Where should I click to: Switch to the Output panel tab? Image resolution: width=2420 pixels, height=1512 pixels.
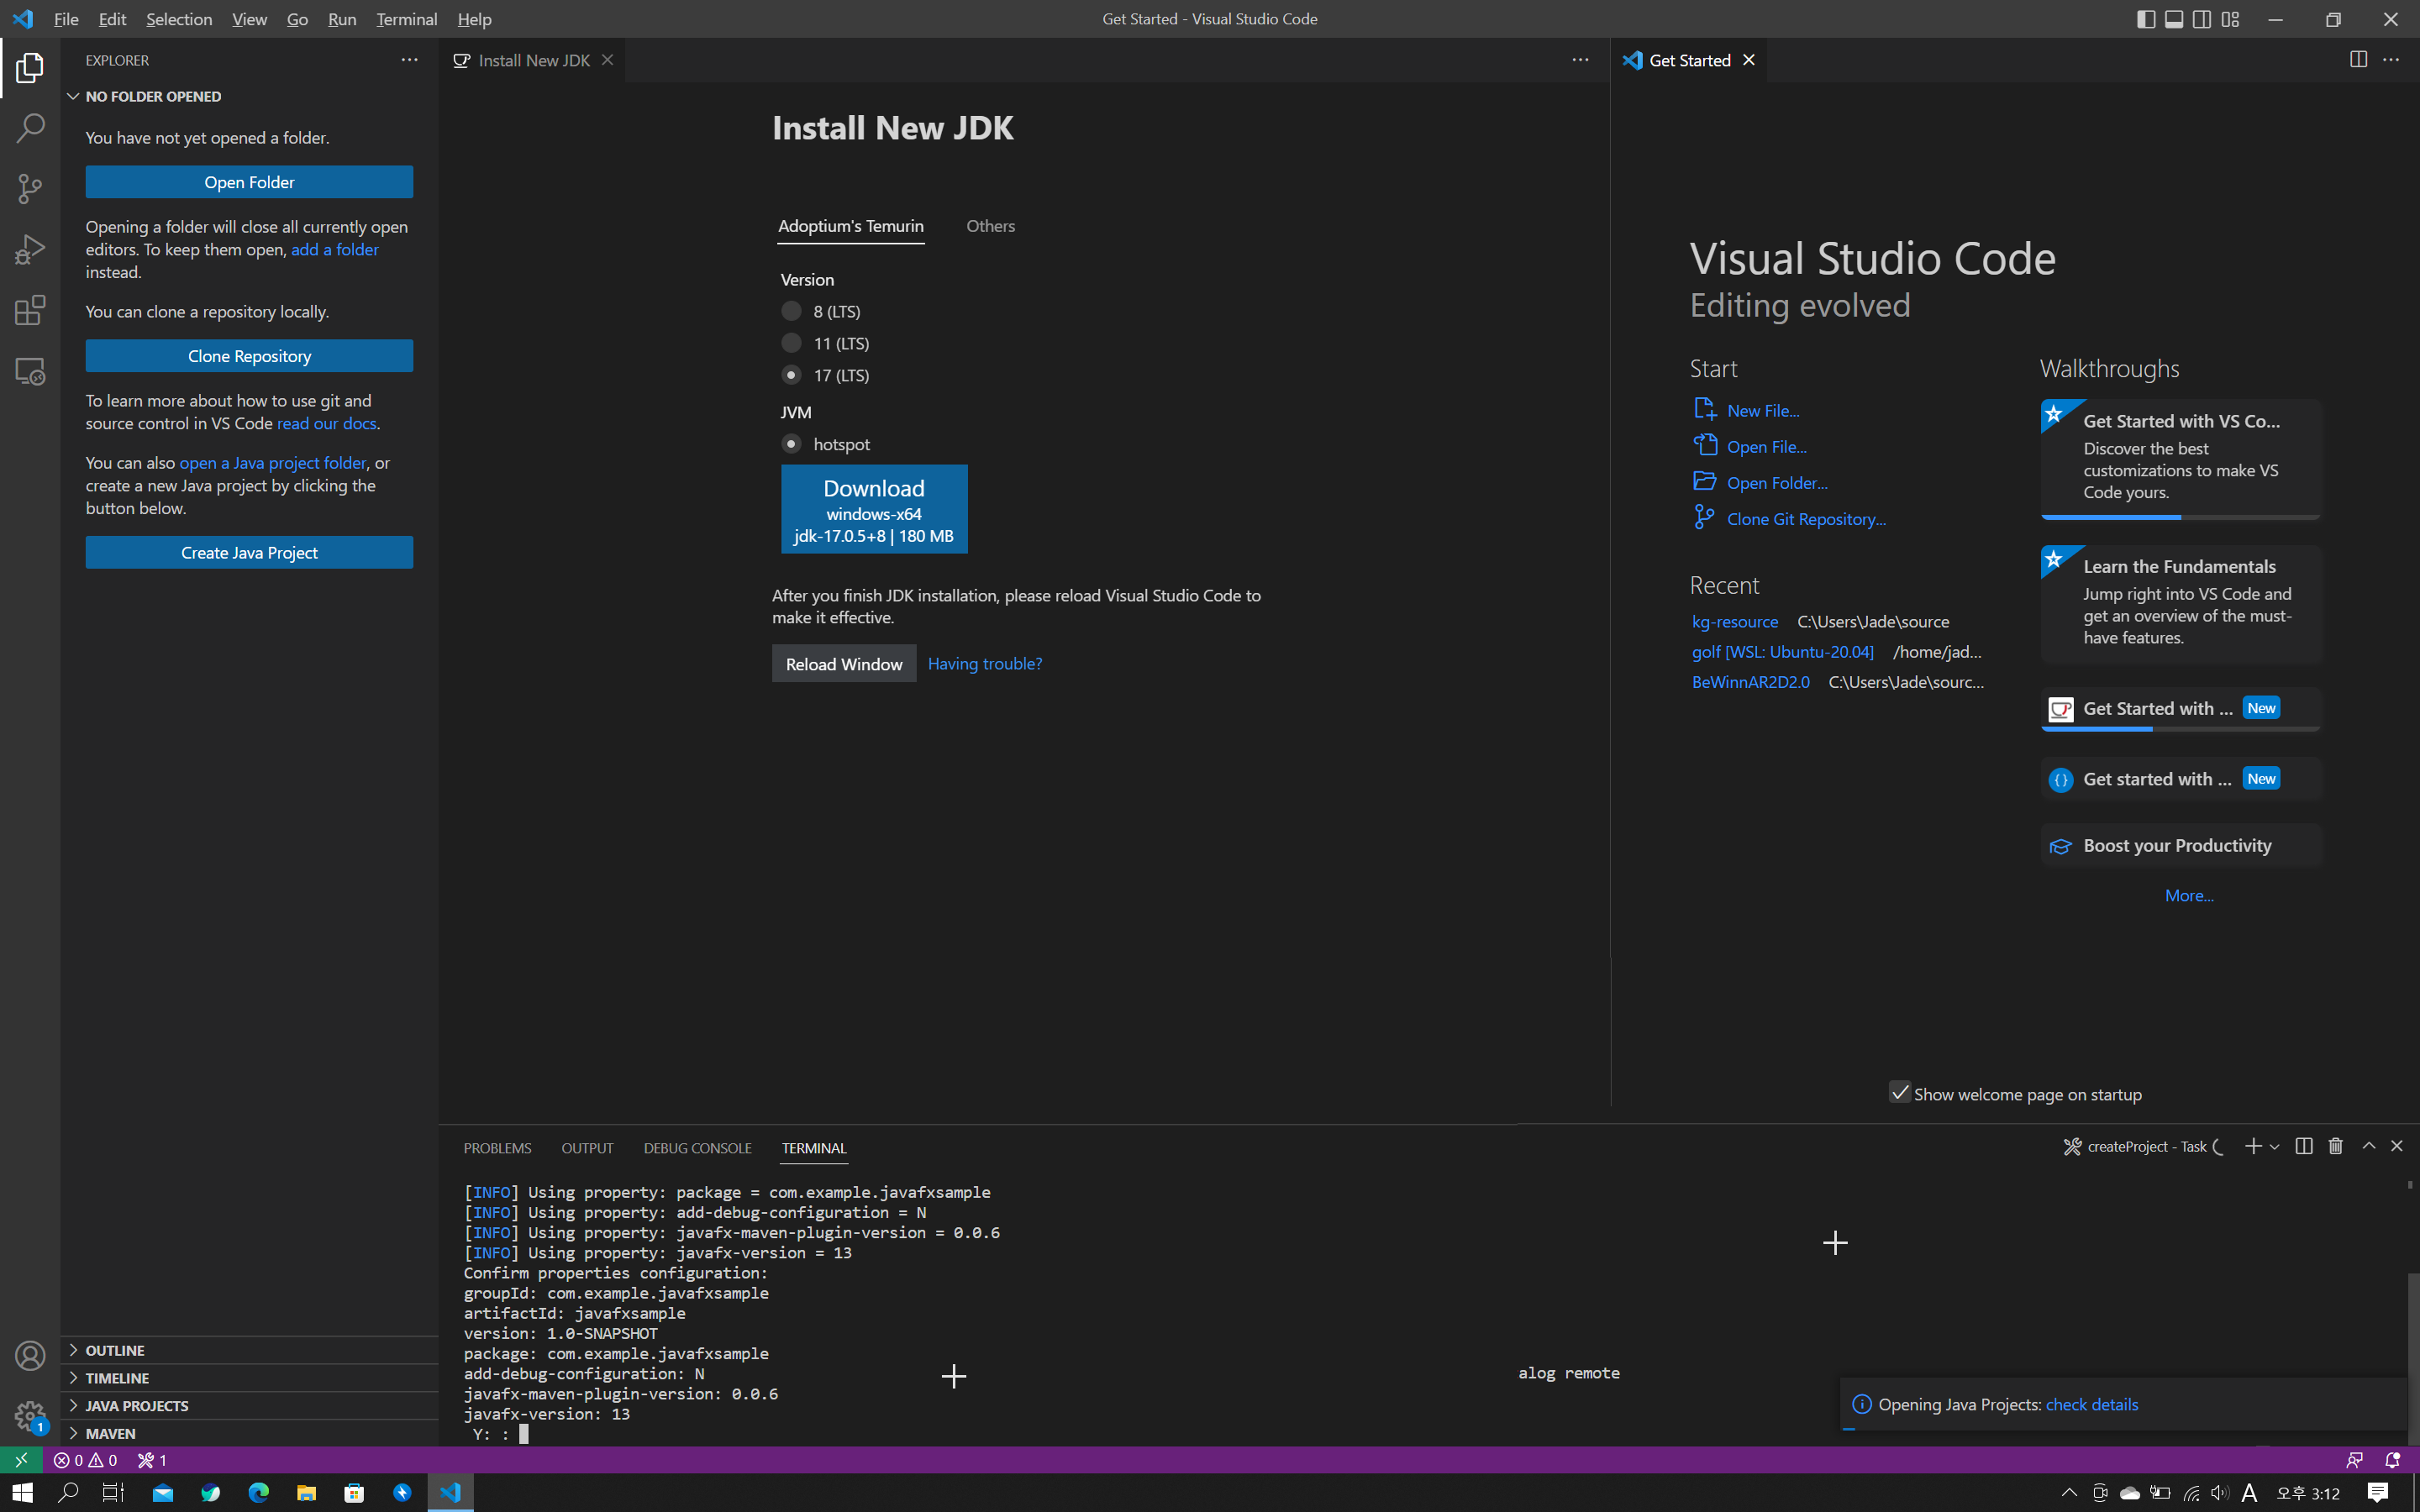pos(587,1148)
